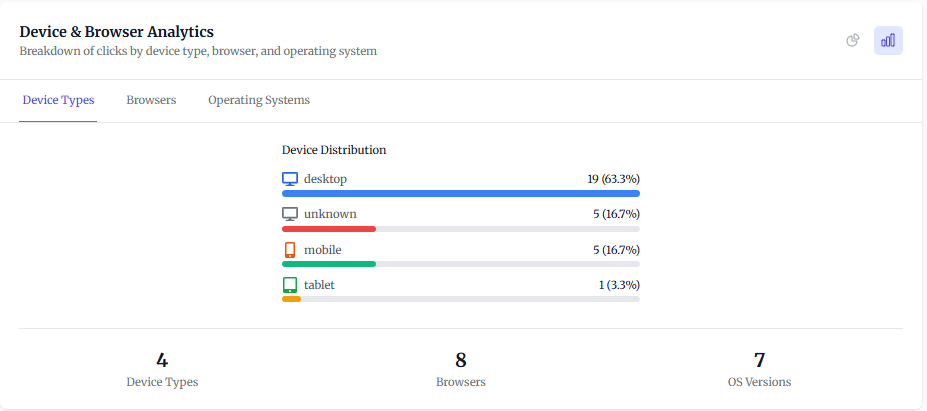927x411 pixels.
Task: Click the desktop 19 (63.3%) value
Action: click(x=613, y=179)
